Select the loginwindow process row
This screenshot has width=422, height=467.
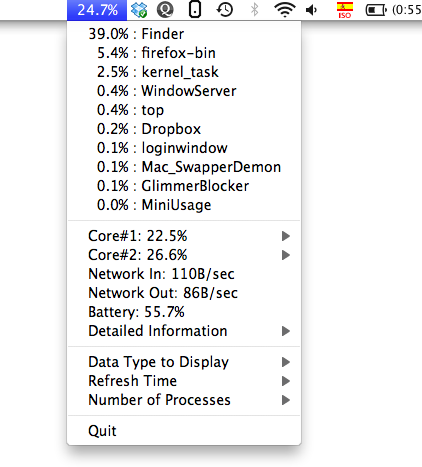pyautogui.click(x=184, y=148)
